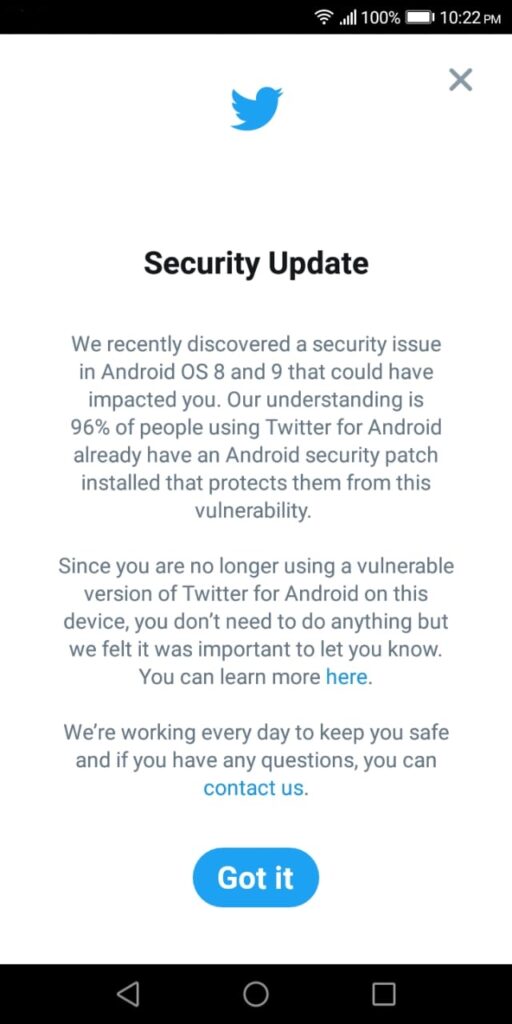This screenshot has width=512, height=1024.
Task: Tap the "We recently discovered a security issue" line
Action: coord(256,344)
